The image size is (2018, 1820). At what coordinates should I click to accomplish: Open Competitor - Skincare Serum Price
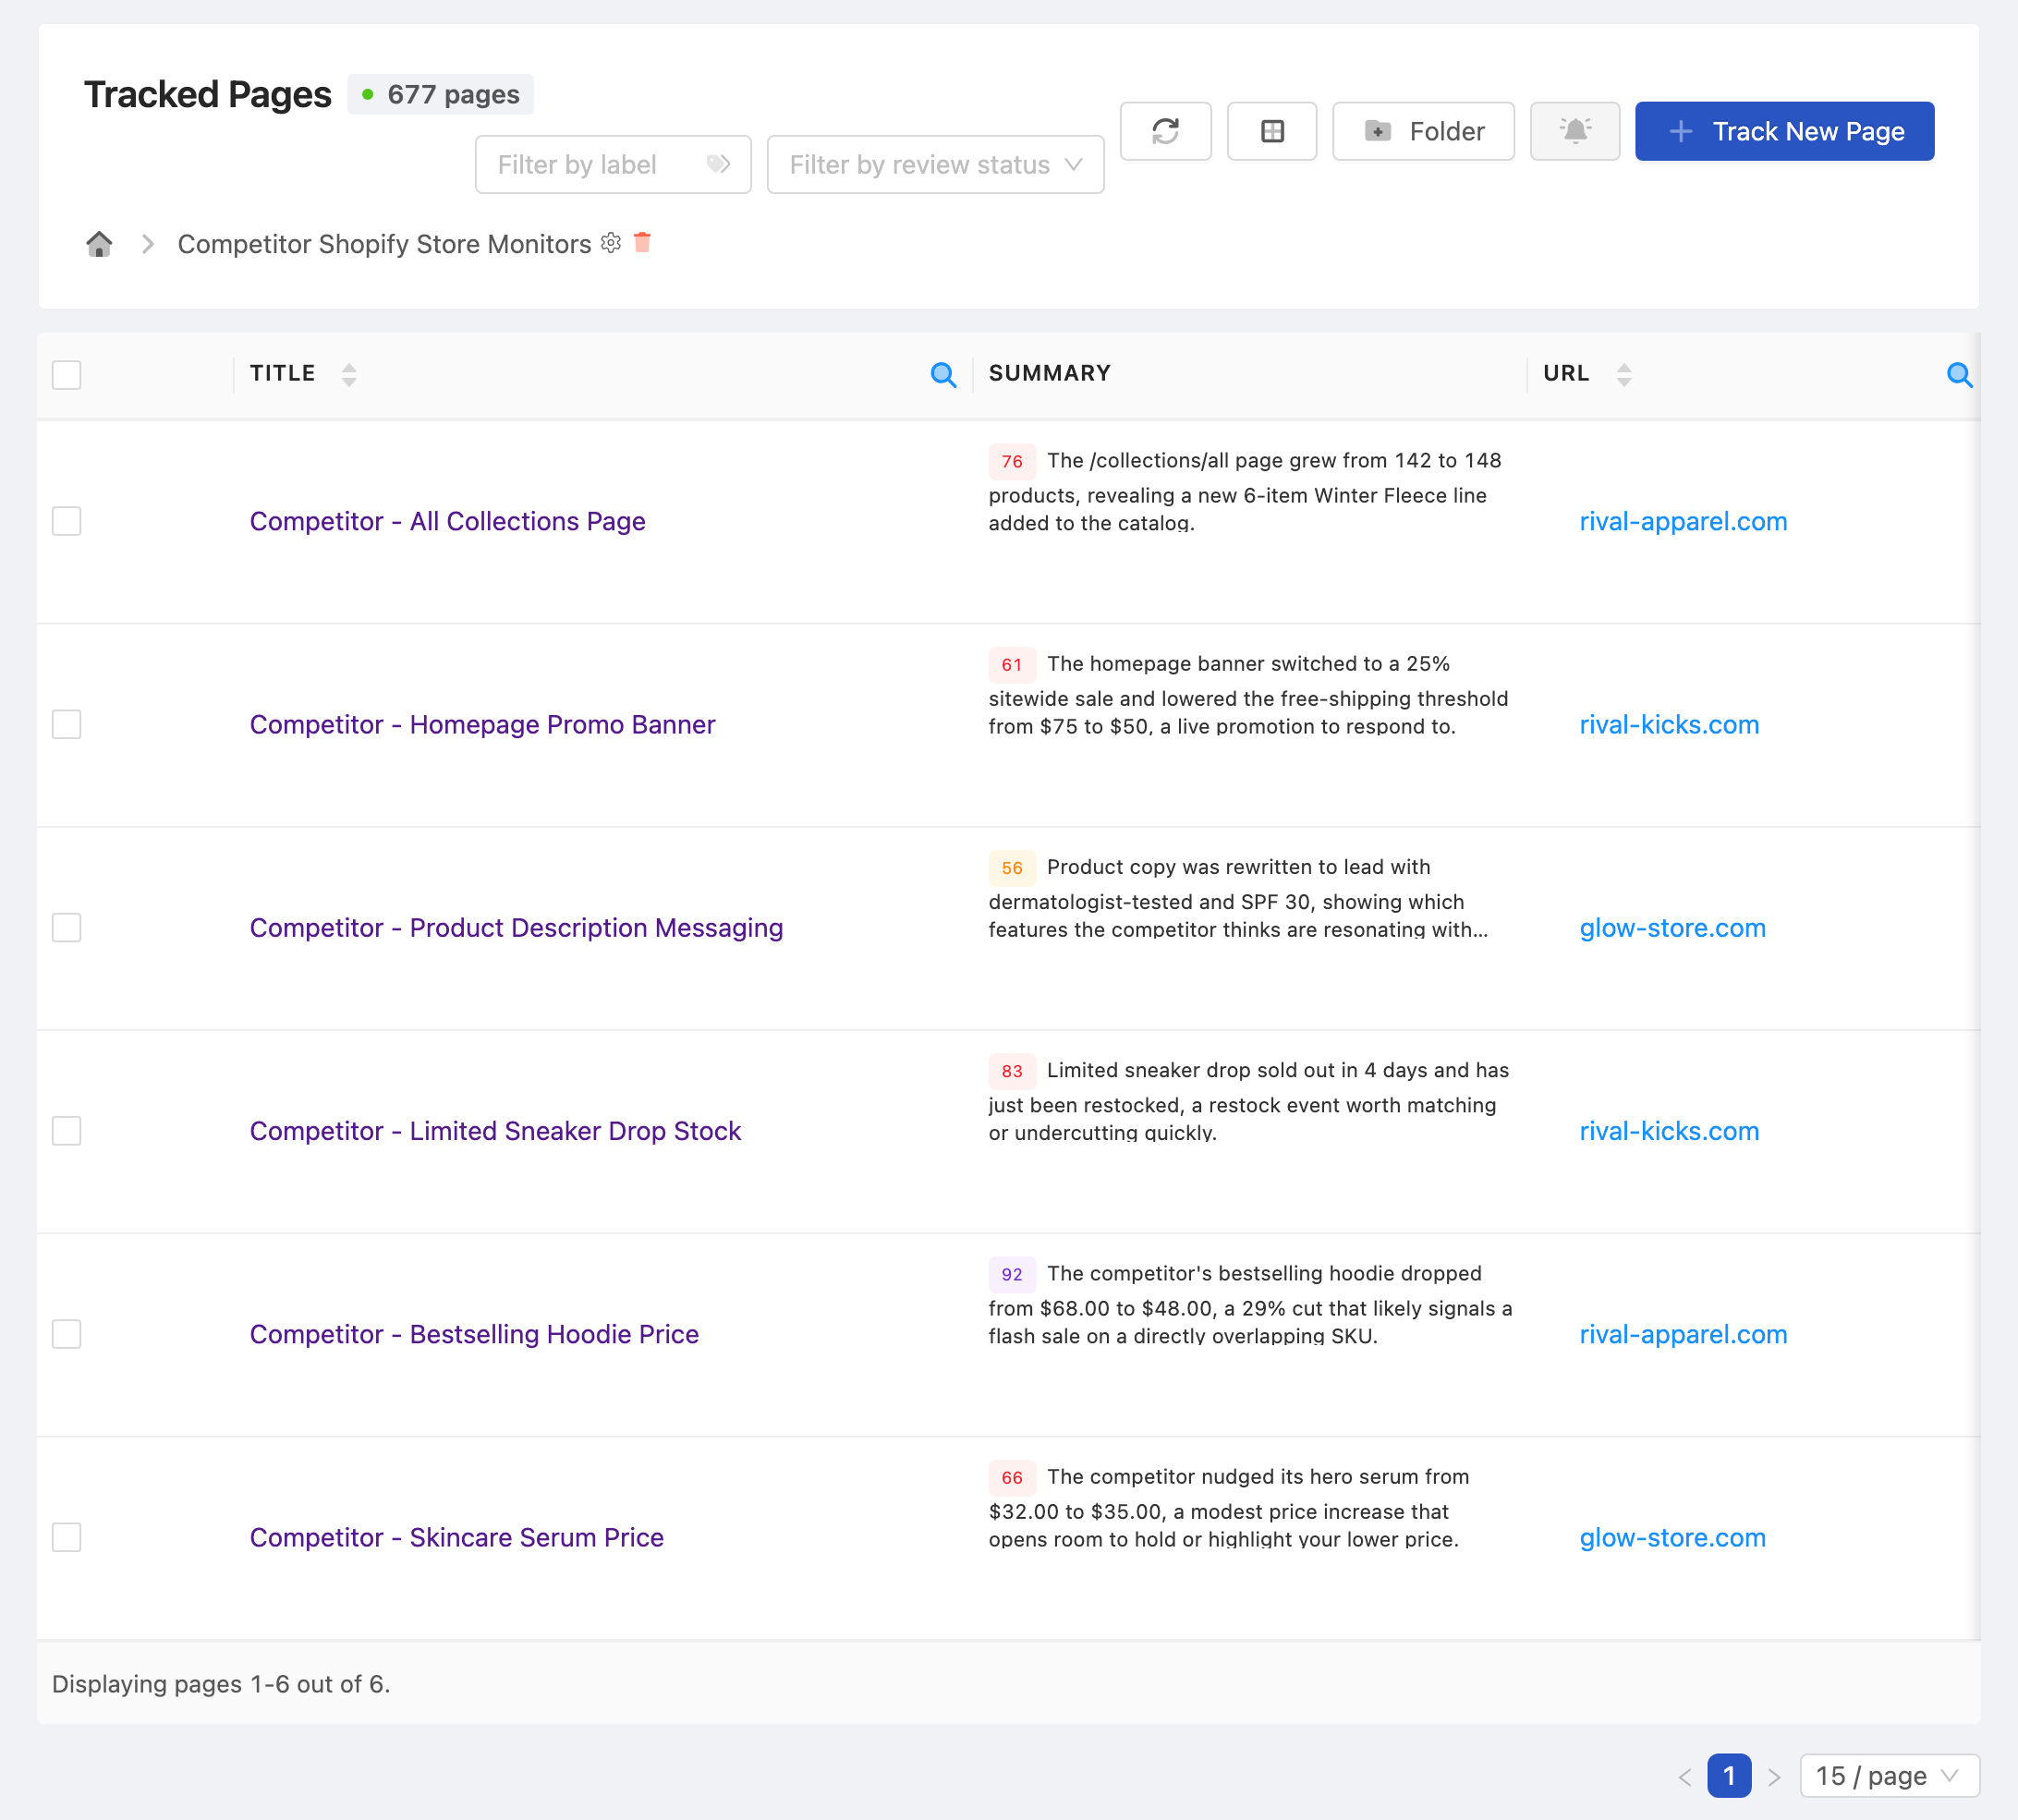tap(456, 1537)
